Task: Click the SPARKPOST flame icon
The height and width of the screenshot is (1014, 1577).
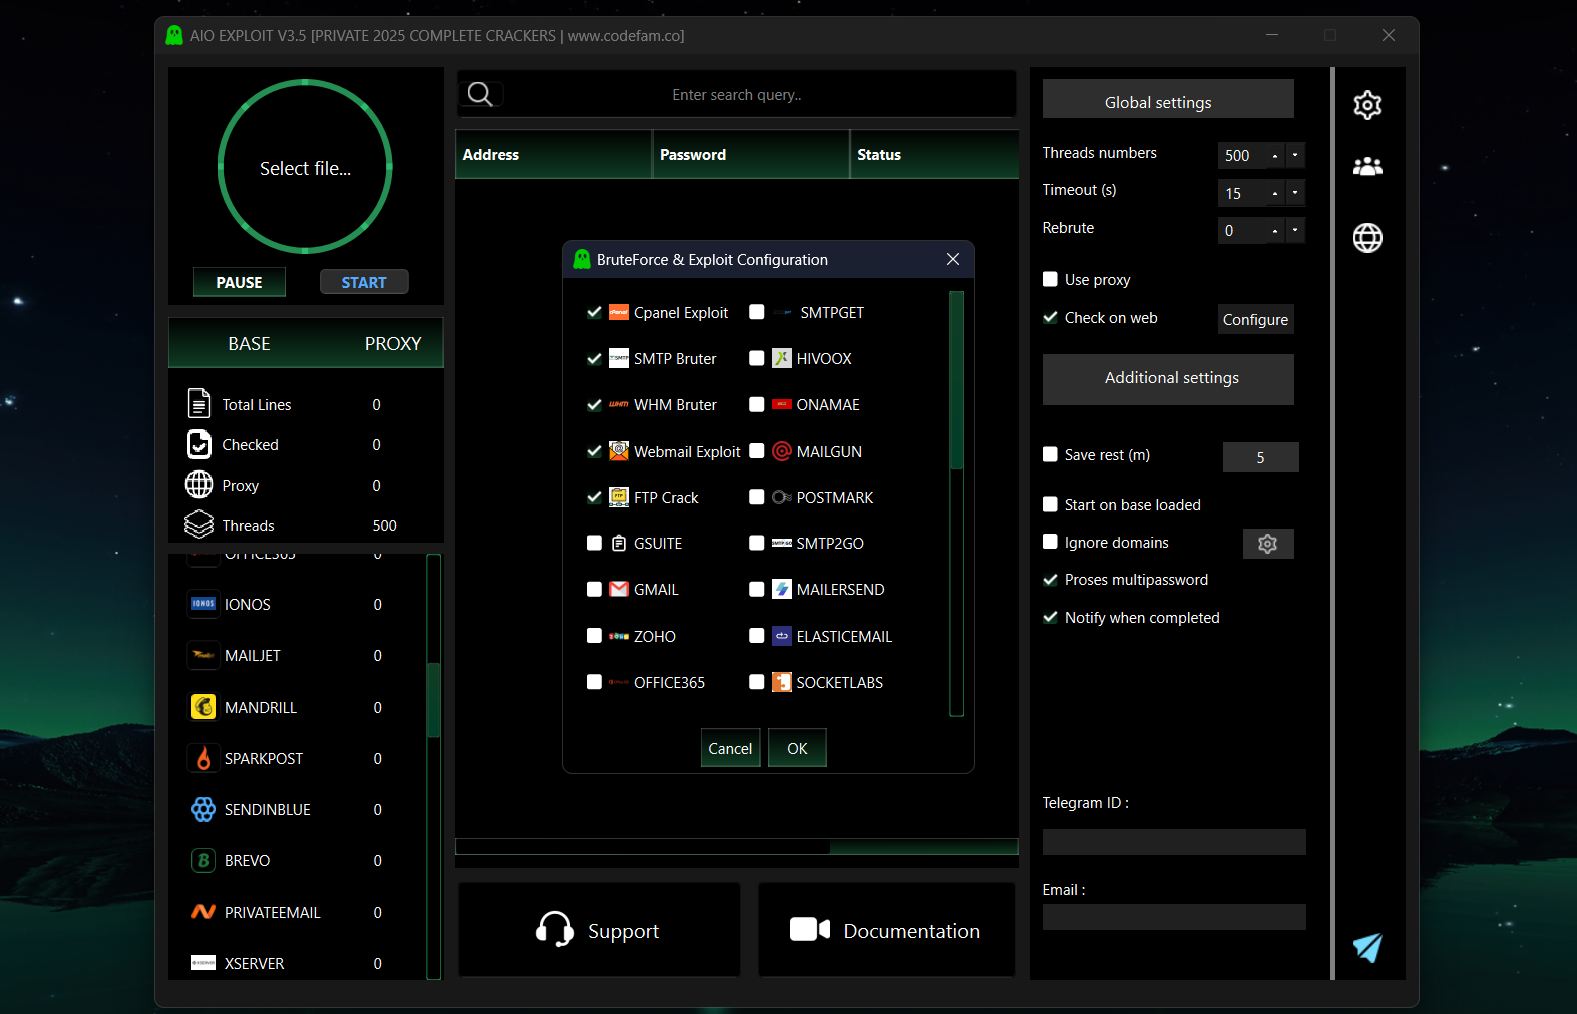Action: pyautogui.click(x=203, y=758)
